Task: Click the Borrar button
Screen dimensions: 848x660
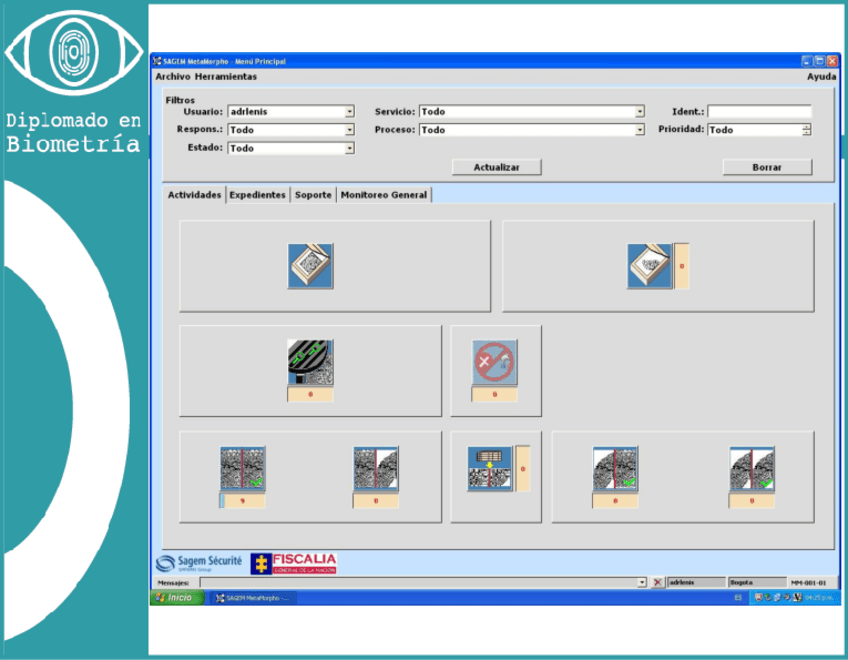Action: coord(767,167)
